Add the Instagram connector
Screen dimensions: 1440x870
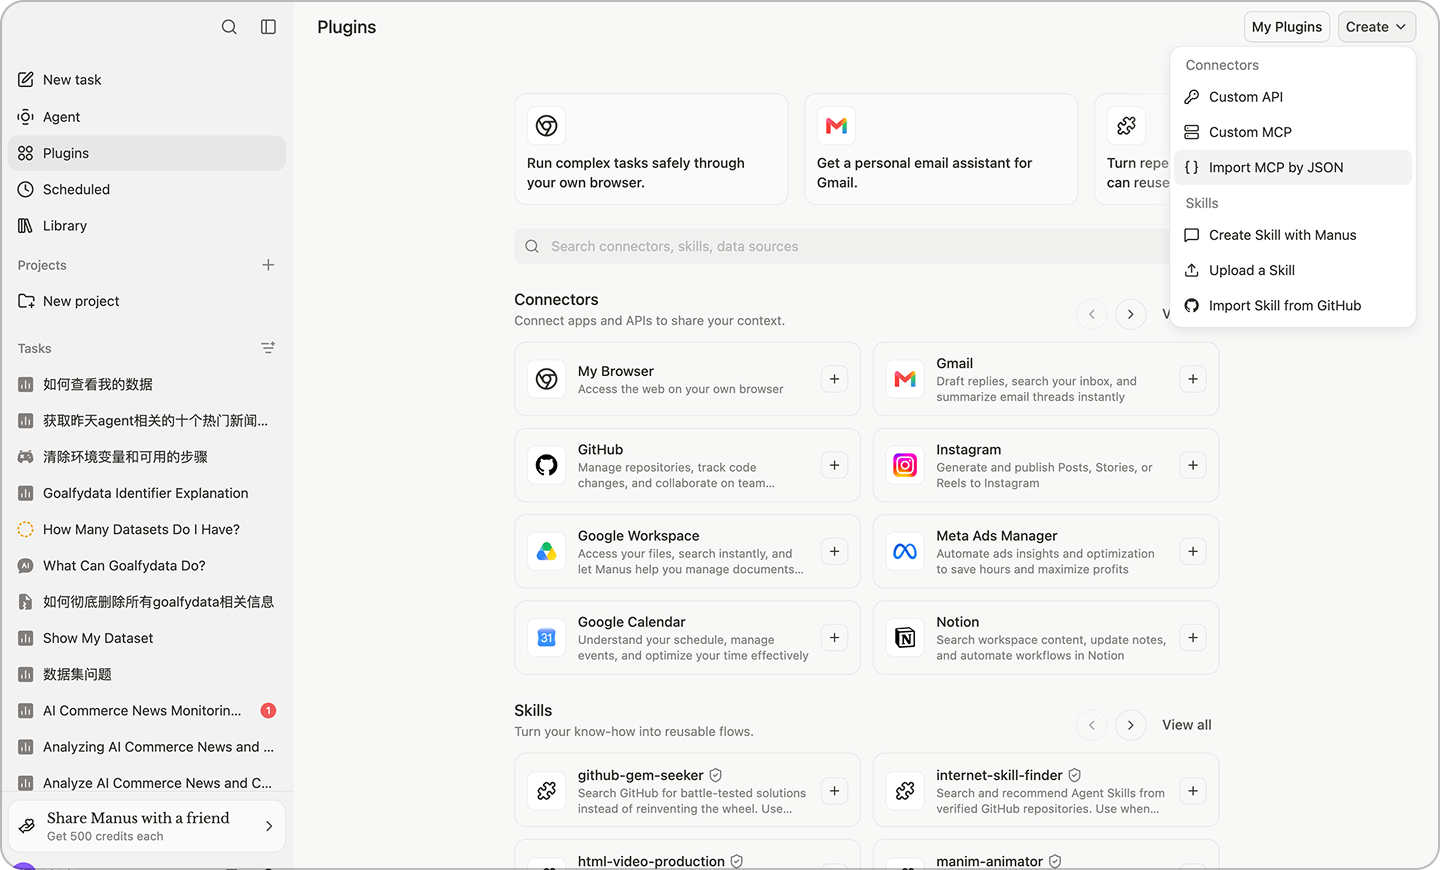coord(1193,465)
